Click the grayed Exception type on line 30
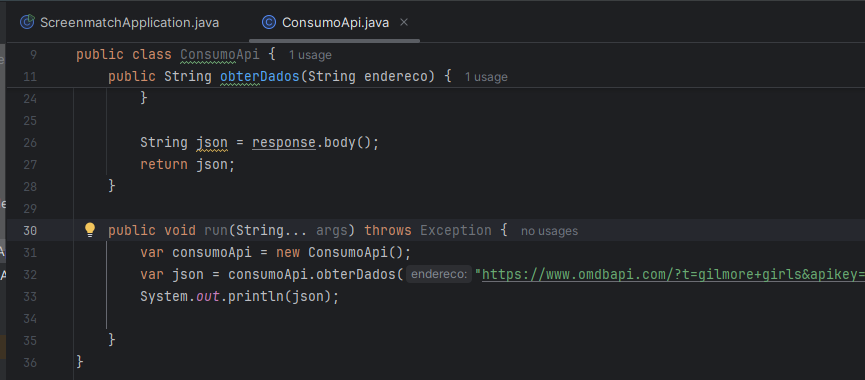 [456, 230]
